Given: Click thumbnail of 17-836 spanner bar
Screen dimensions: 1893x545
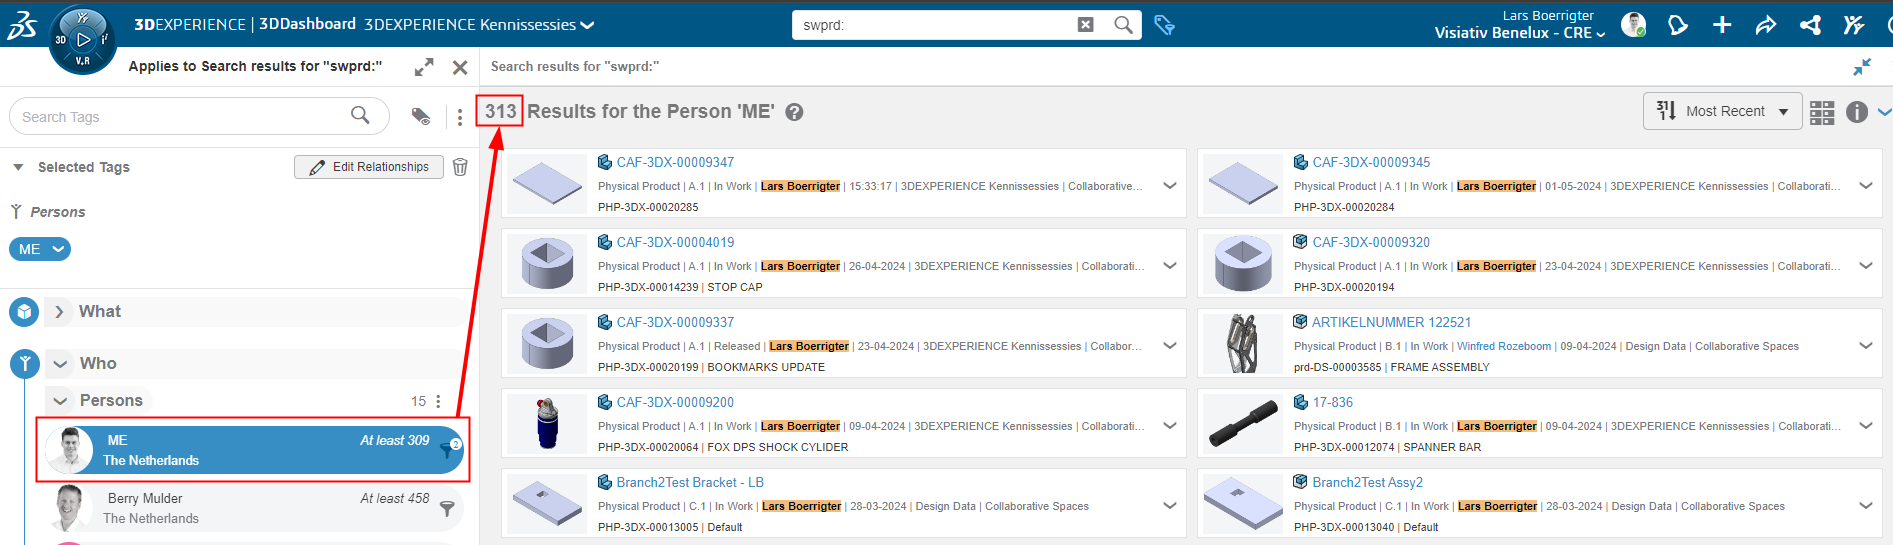Looking at the screenshot, I should pos(1243,423).
